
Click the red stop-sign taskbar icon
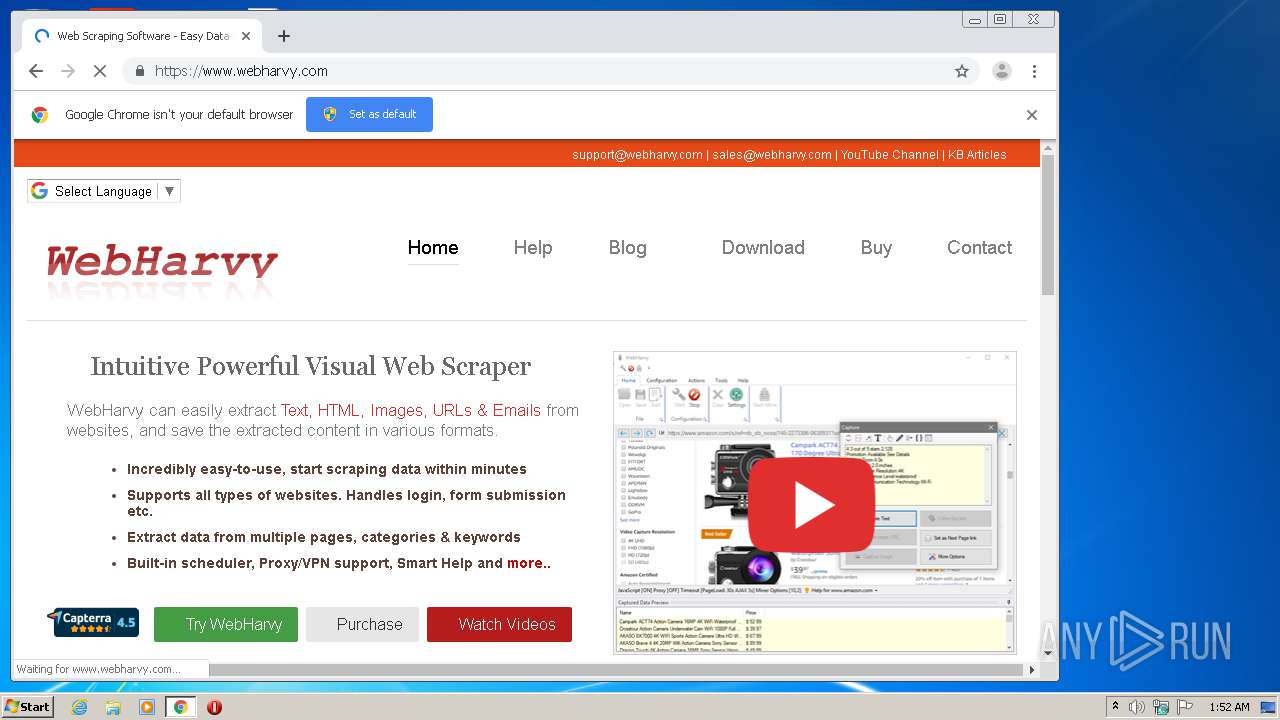214,707
